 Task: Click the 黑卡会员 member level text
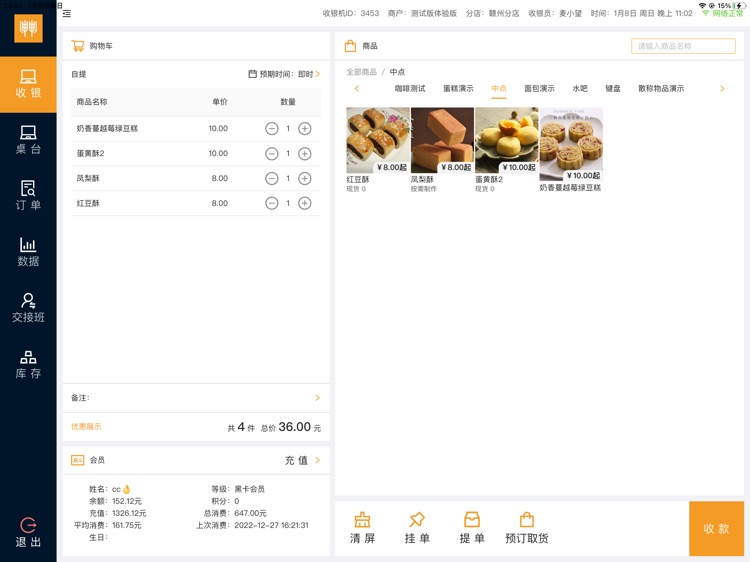(x=250, y=489)
